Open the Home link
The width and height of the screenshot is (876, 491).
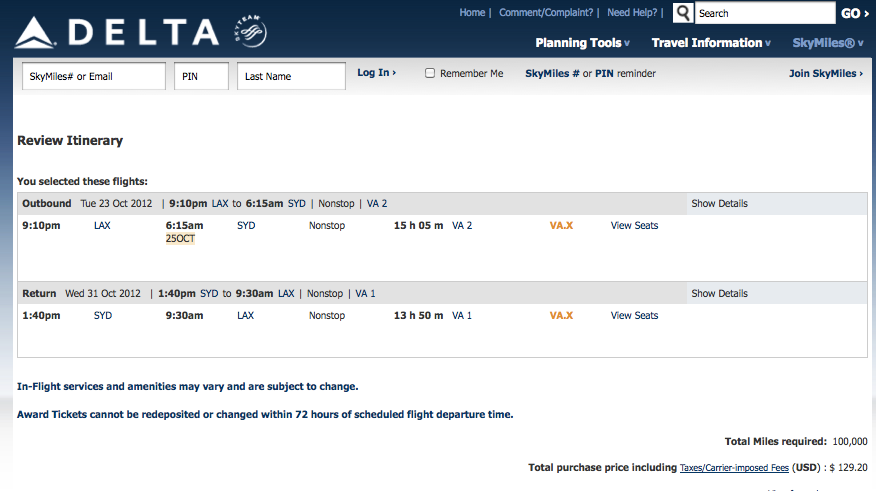[472, 12]
